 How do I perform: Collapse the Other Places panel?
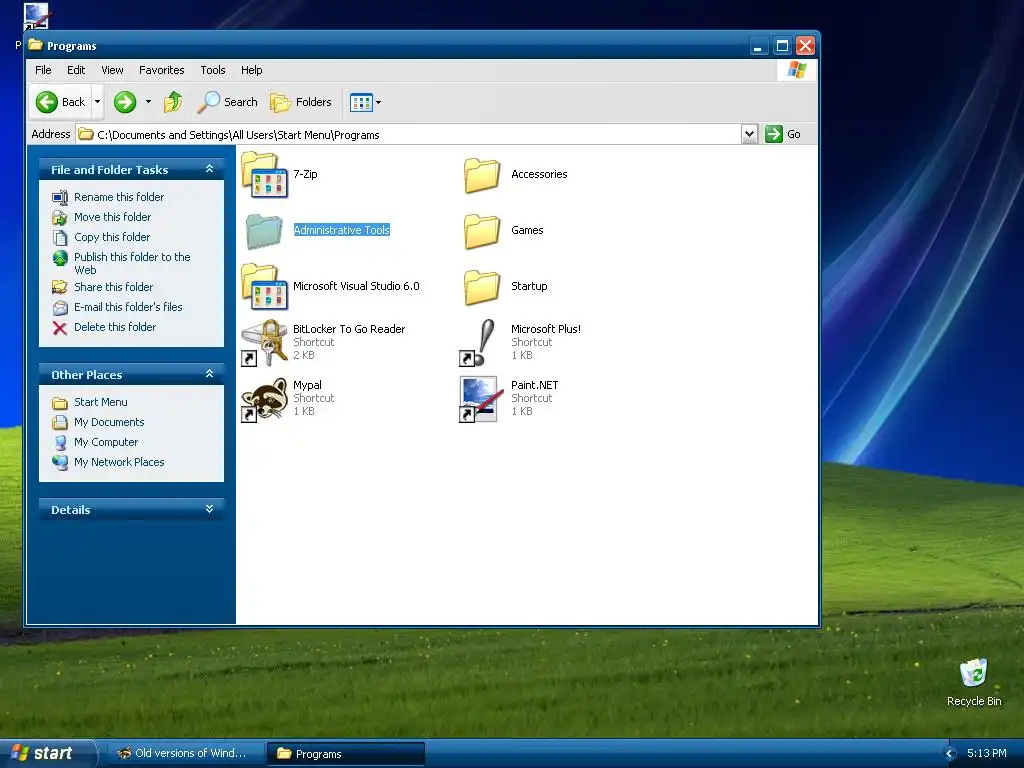pos(209,374)
